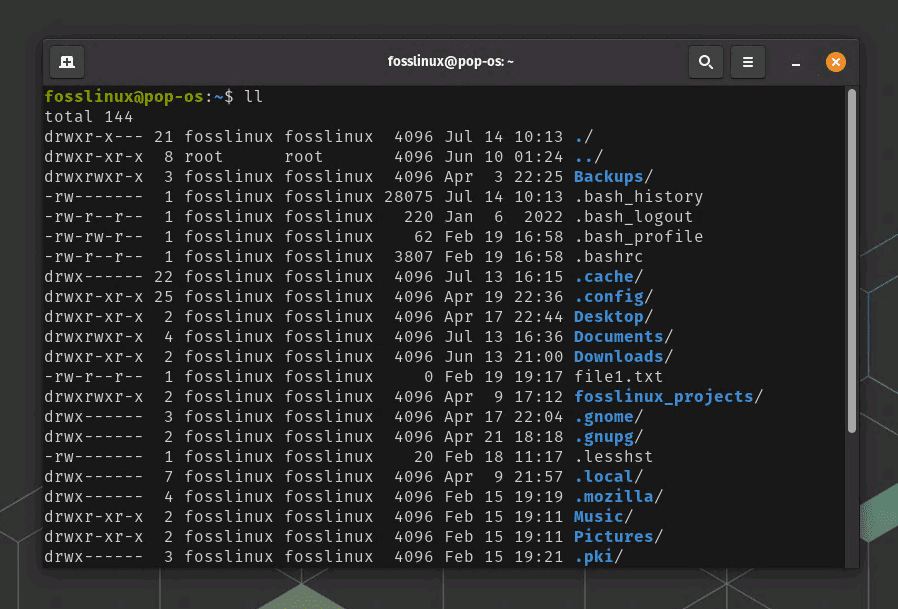Click the terminal vertical scrollbar

(852, 261)
